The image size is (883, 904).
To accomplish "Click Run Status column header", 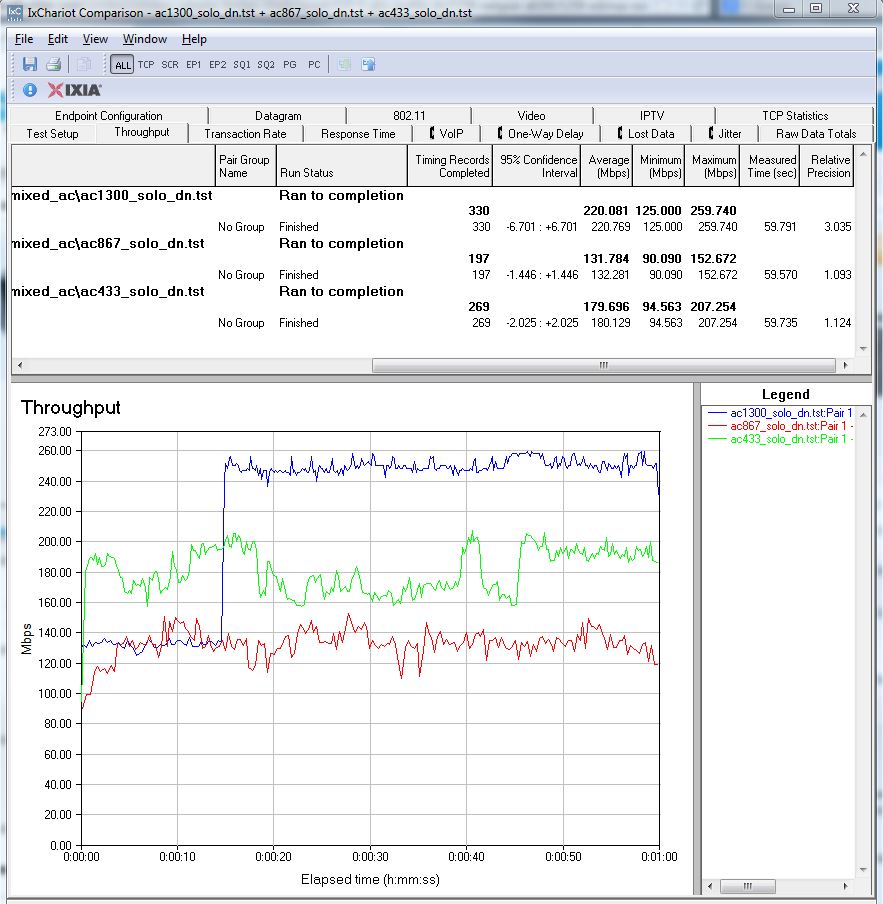I will (342, 166).
